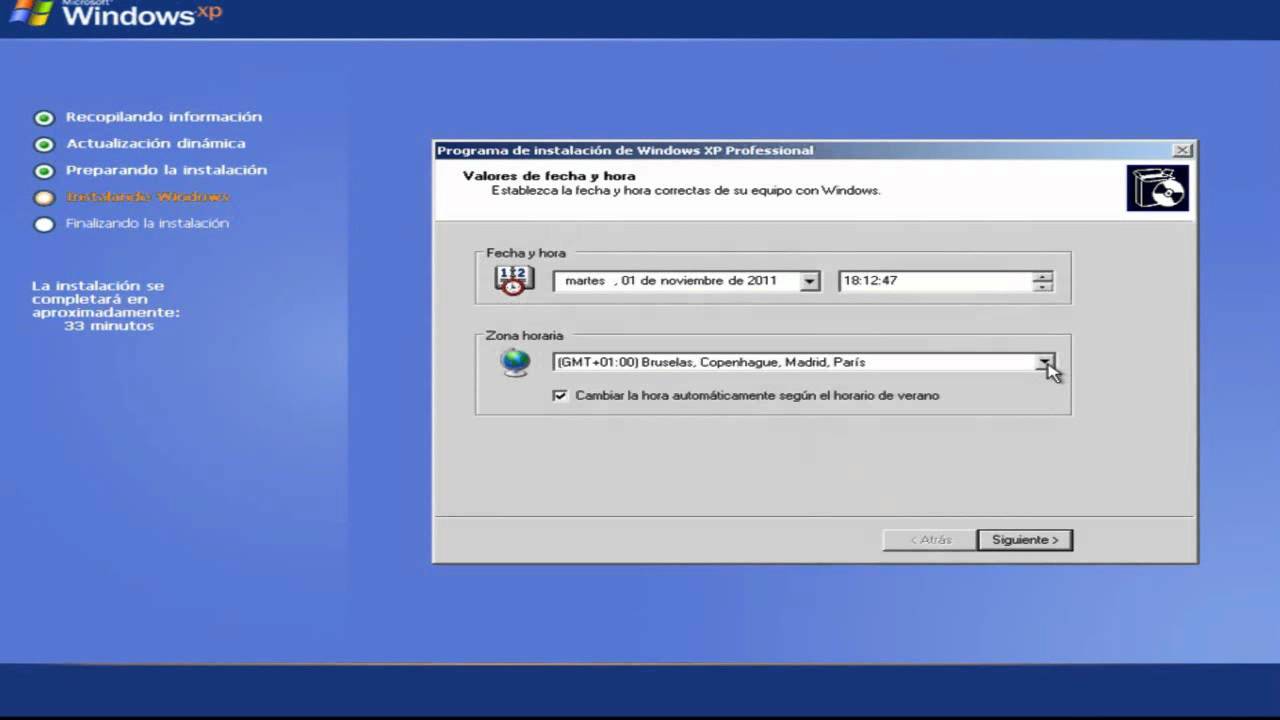Click the Windows XP logo flag
1280x720 pixels.
[31, 13]
